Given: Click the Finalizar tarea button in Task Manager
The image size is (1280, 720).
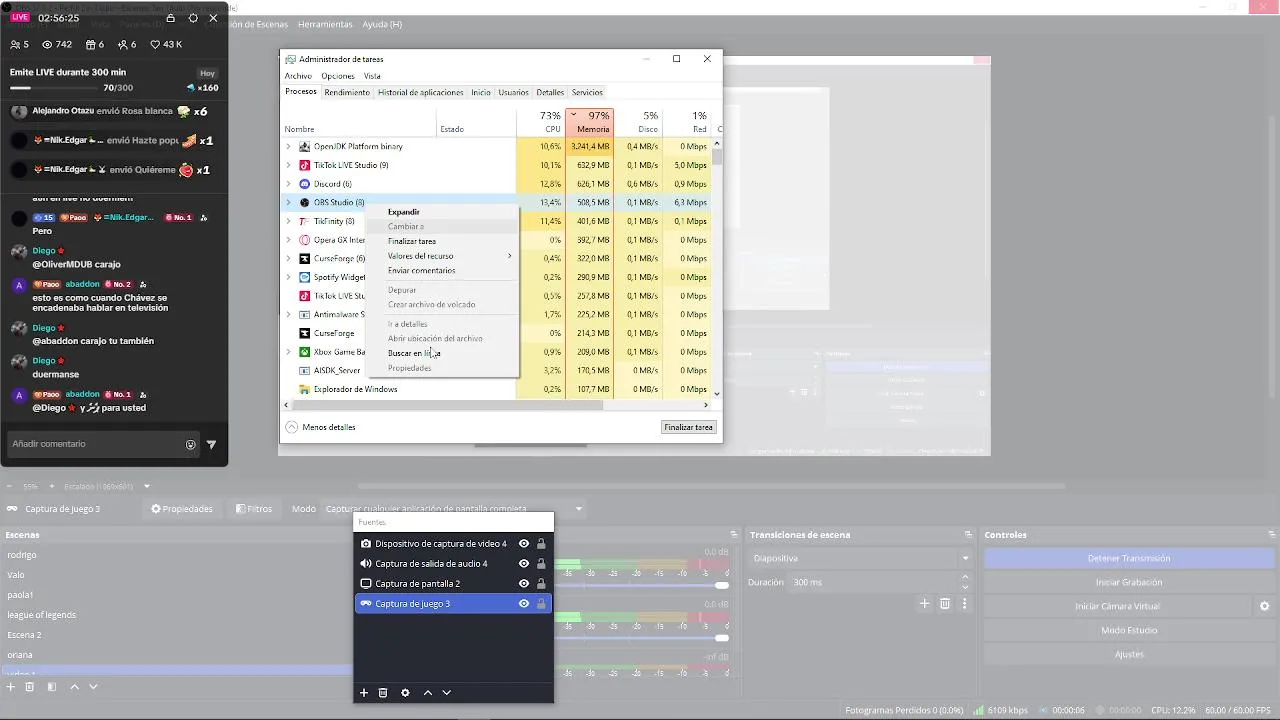Looking at the screenshot, I should pos(689,427).
